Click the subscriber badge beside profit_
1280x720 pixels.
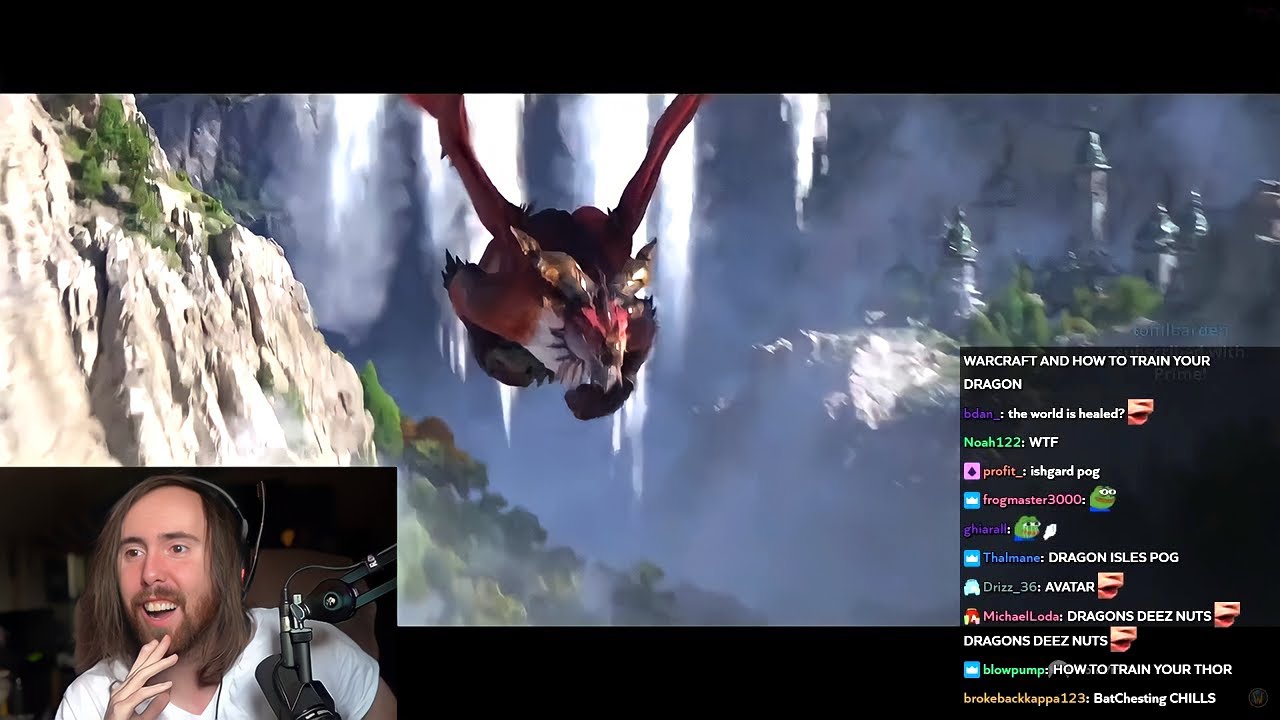(x=971, y=471)
